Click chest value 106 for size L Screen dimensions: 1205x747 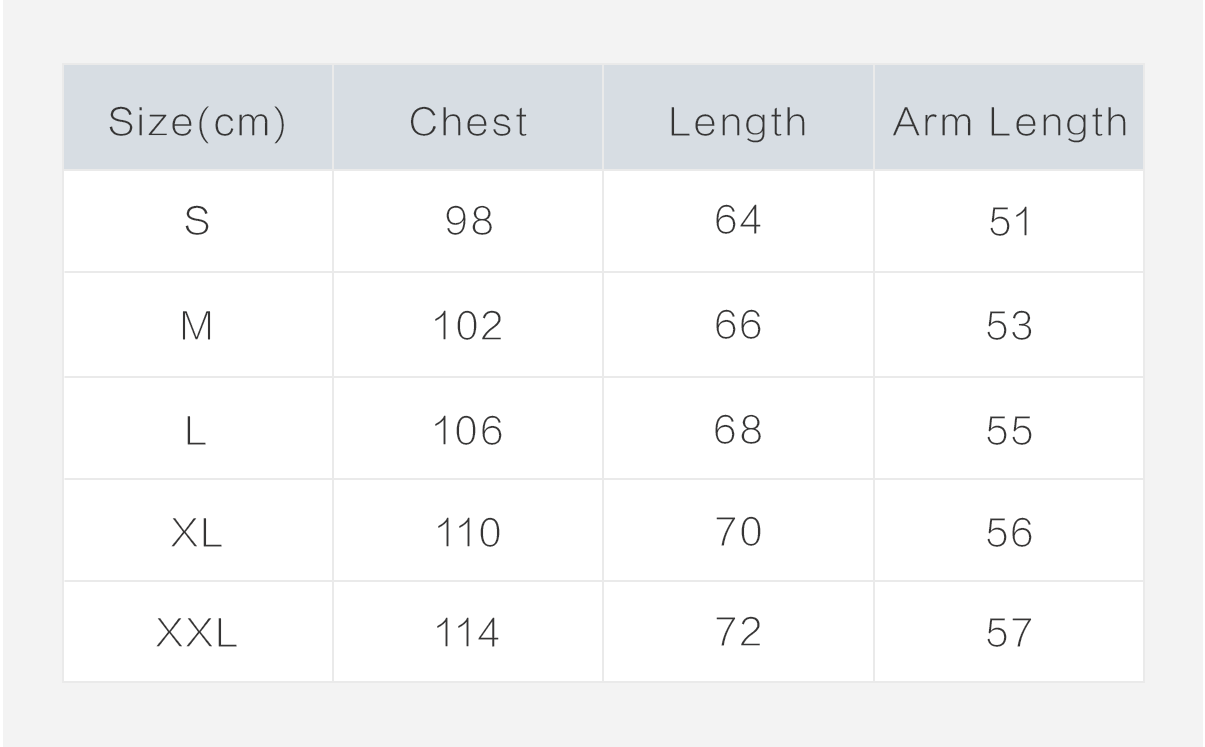[x=468, y=431]
